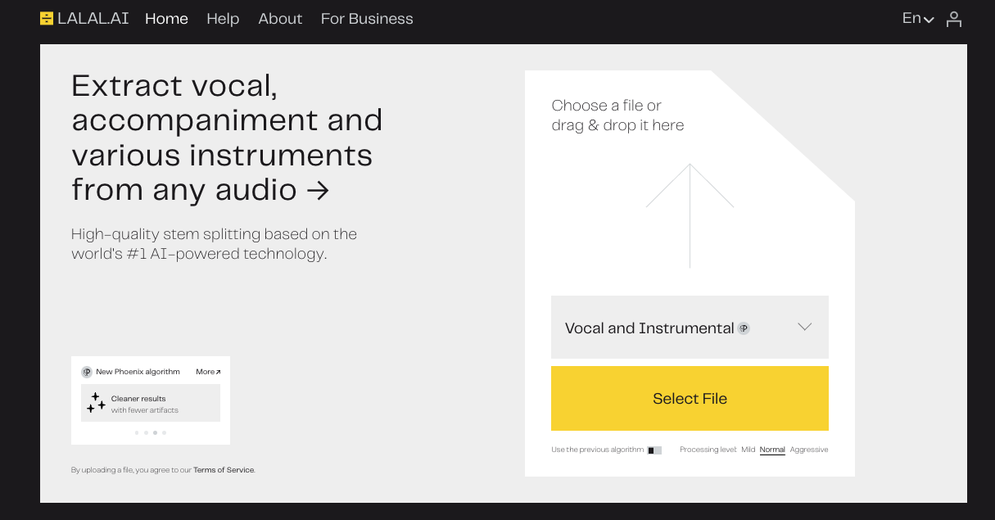The image size is (995, 520).
Task: Click the arrow after 'from any audio'
Action: [x=318, y=190]
